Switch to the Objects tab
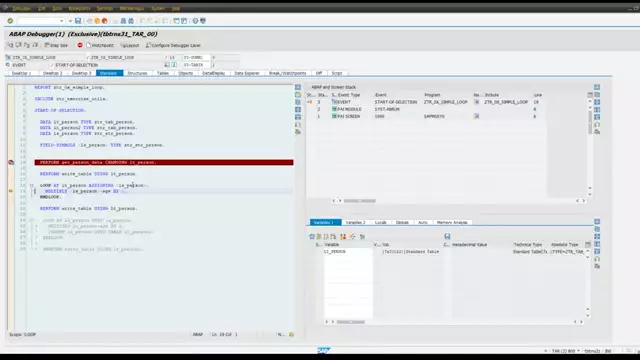The image size is (640, 360). coord(186,73)
